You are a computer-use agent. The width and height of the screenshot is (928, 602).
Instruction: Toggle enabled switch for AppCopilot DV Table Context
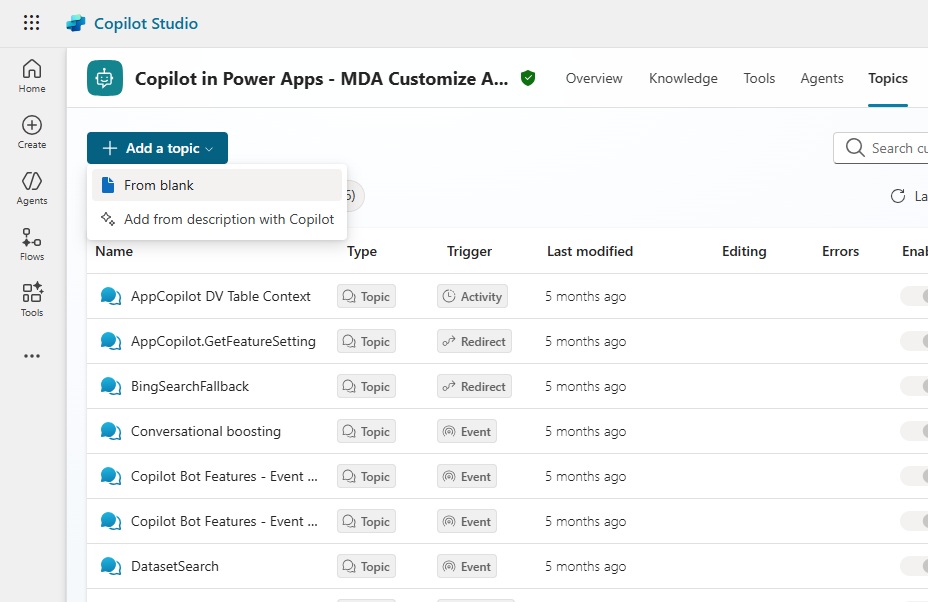pos(915,296)
